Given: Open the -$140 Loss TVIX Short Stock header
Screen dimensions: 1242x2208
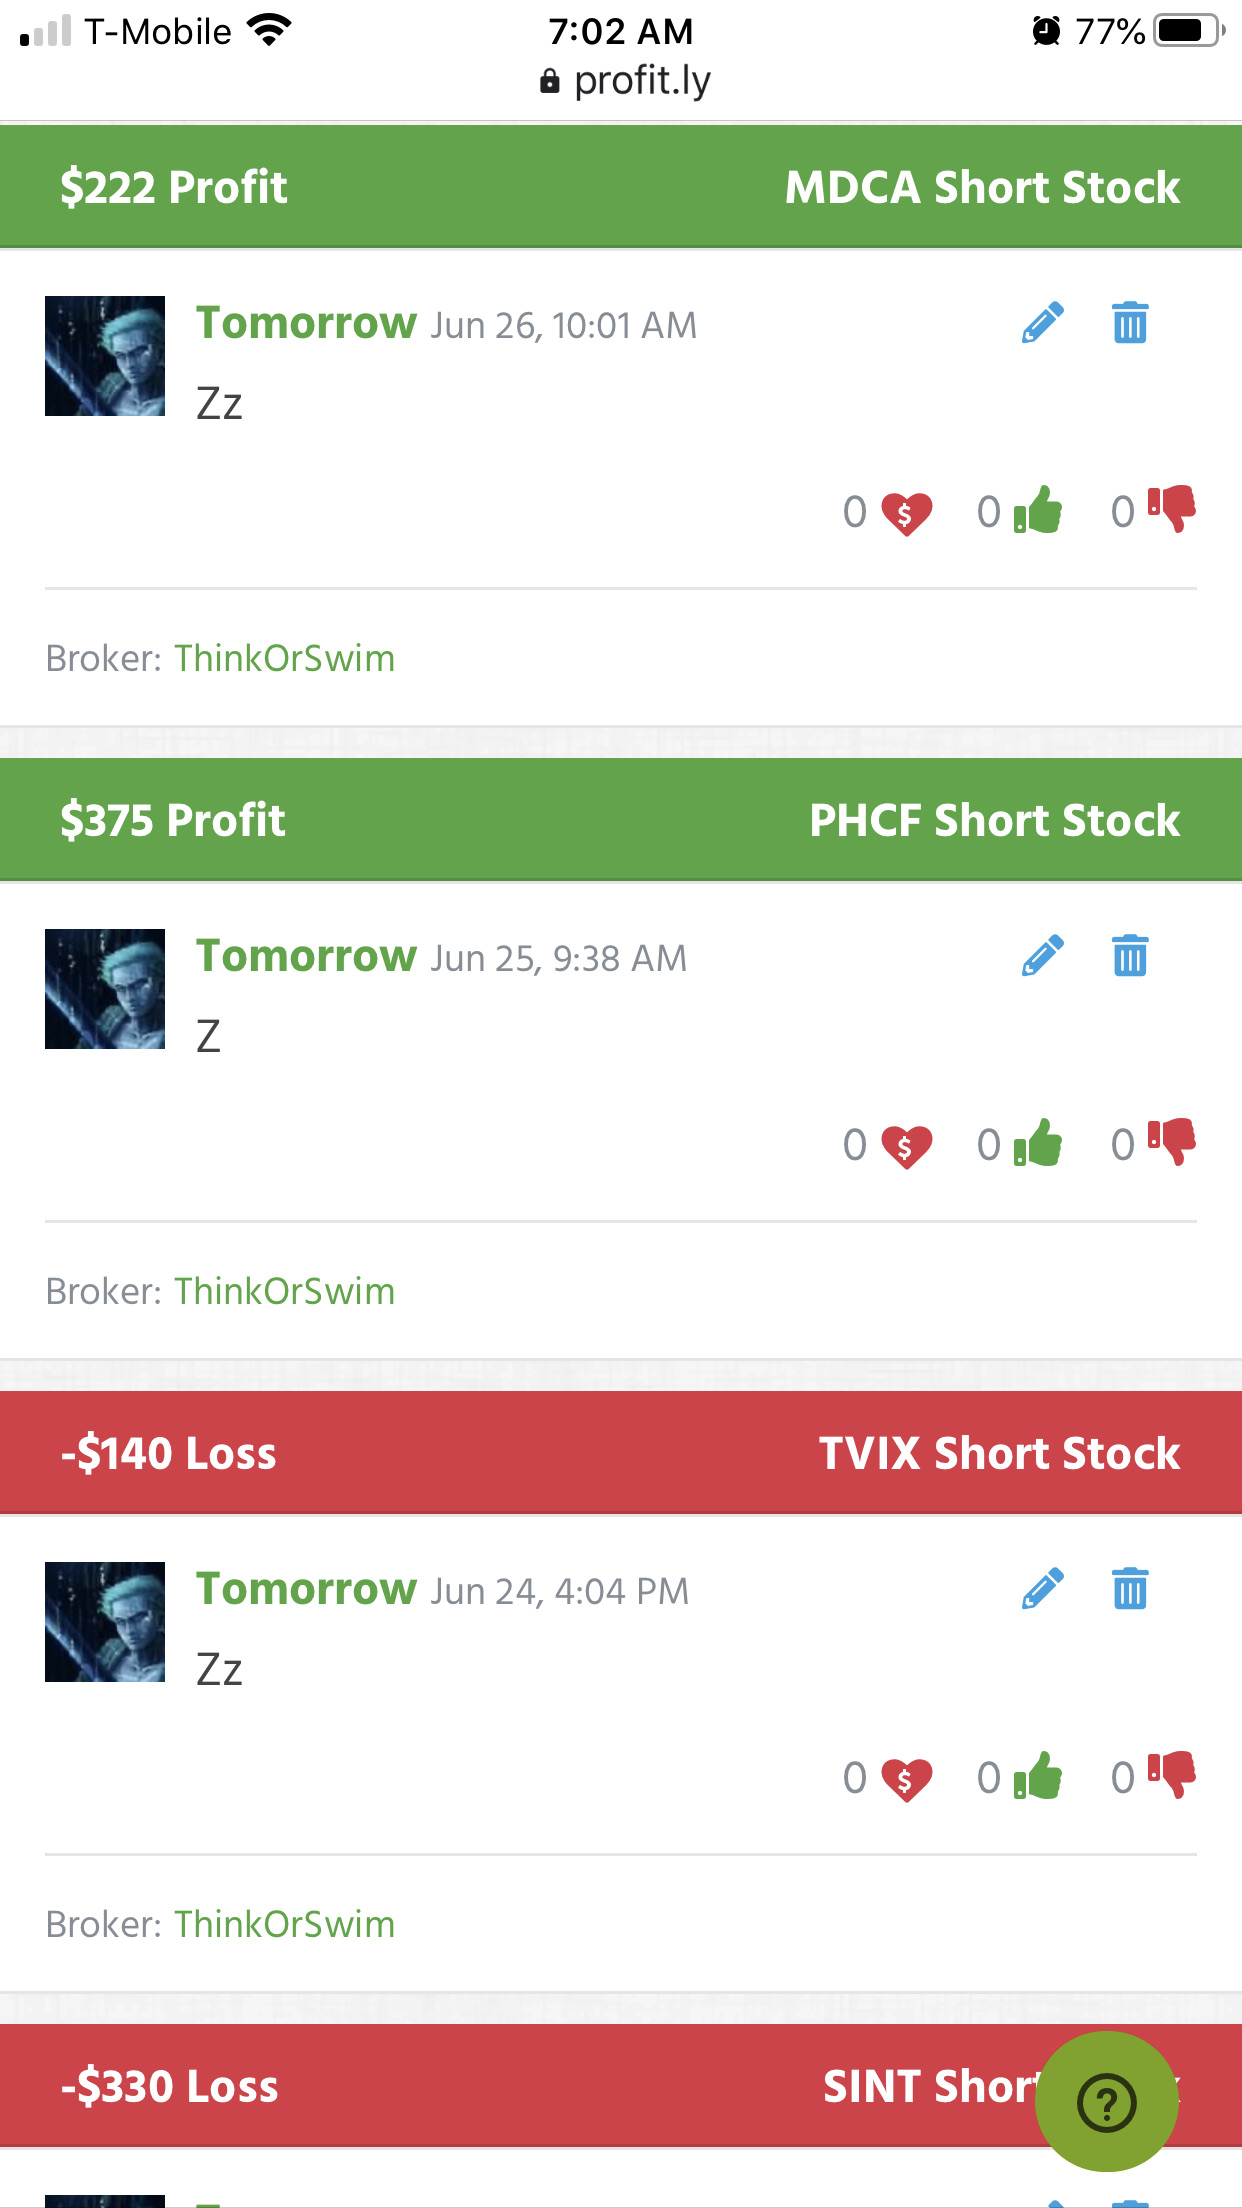Looking at the screenshot, I should (621, 1453).
